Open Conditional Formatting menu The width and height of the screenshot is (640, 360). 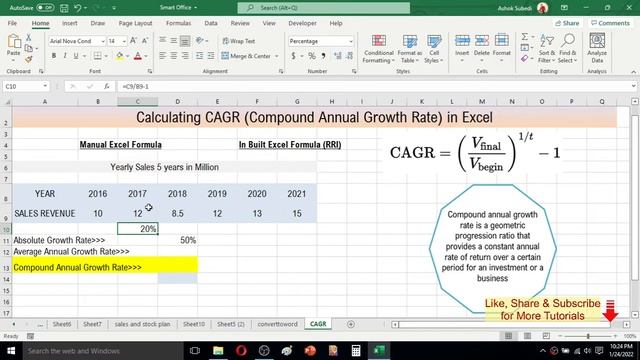coord(379,49)
